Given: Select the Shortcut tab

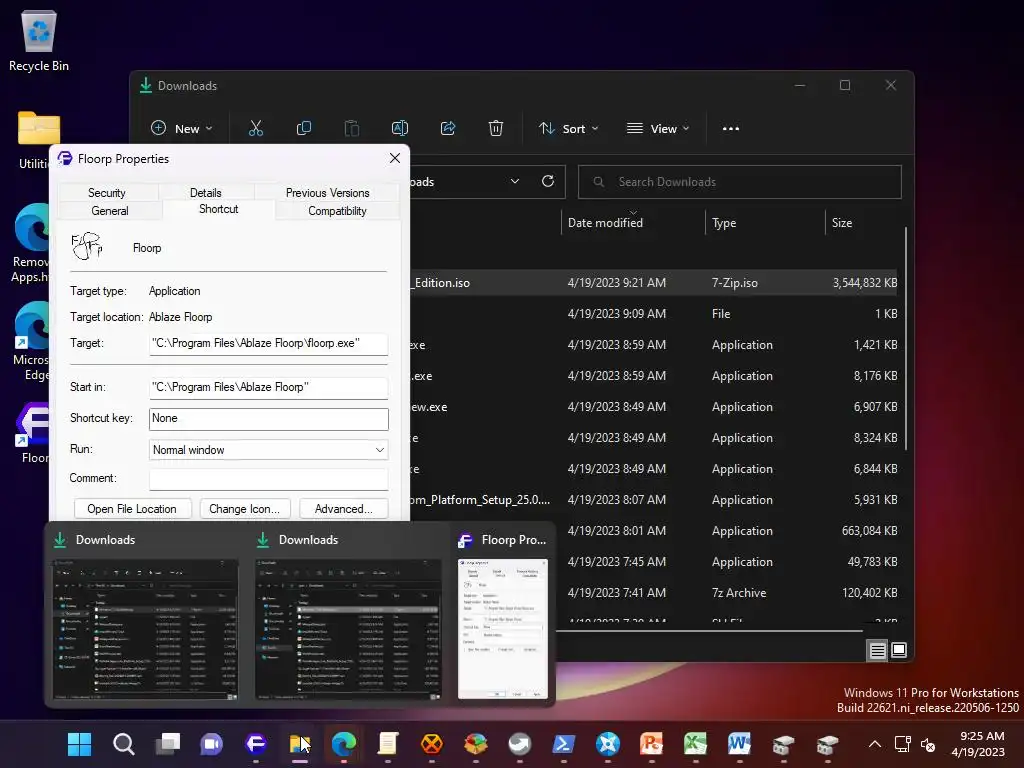Looking at the screenshot, I should pyautogui.click(x=219, y=209).
